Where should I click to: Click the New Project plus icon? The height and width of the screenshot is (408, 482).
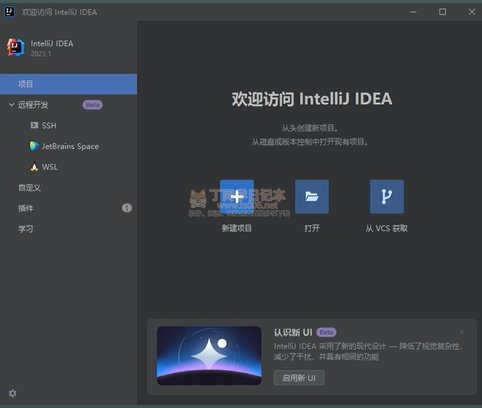(237, 196)
